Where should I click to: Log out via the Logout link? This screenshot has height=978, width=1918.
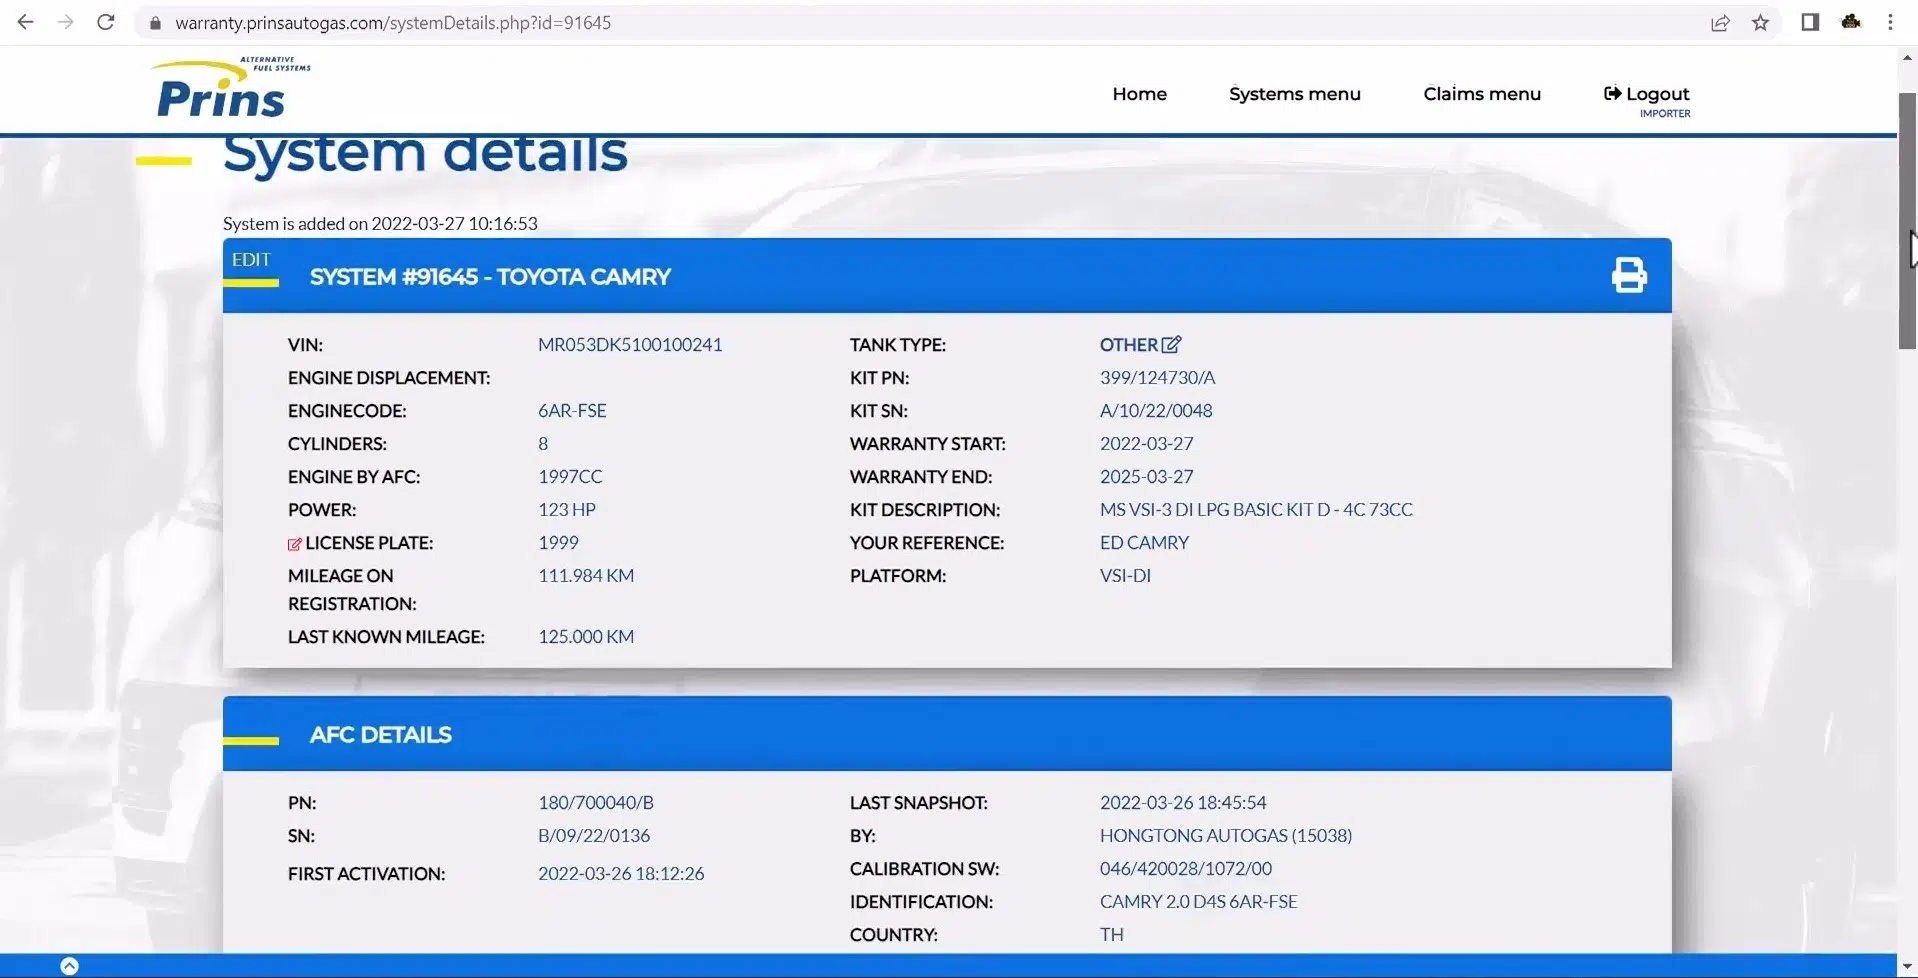(x=1647, y=94)
